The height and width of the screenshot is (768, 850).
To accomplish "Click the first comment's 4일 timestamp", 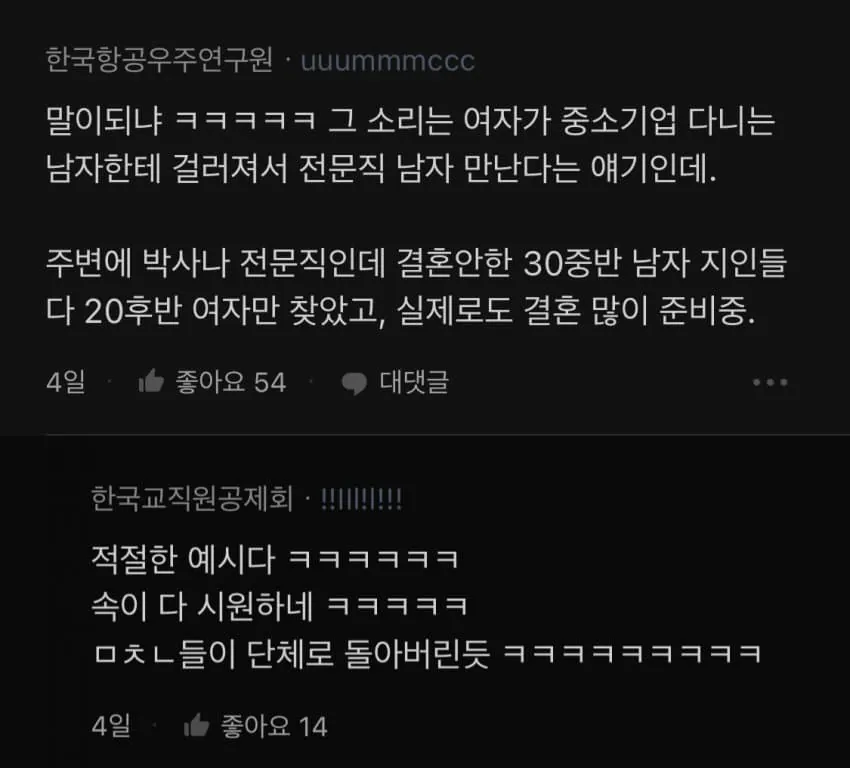I will coord(66,382).
